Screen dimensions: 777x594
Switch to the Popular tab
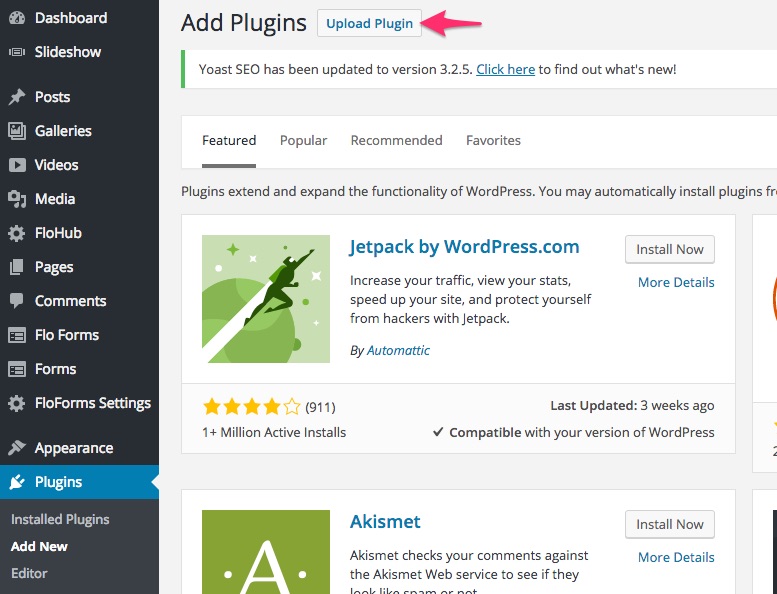(303, 141)
